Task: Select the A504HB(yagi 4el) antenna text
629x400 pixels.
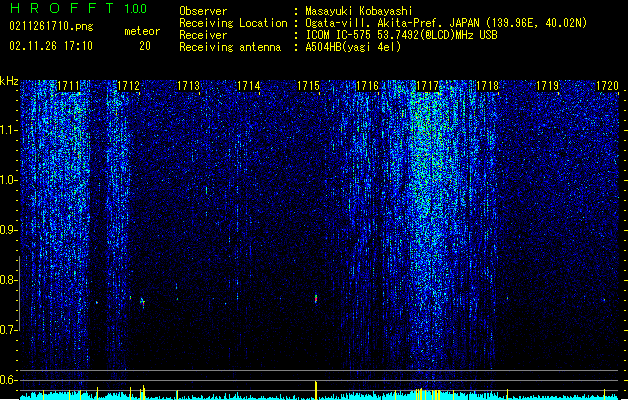Action: pos(353,47)
